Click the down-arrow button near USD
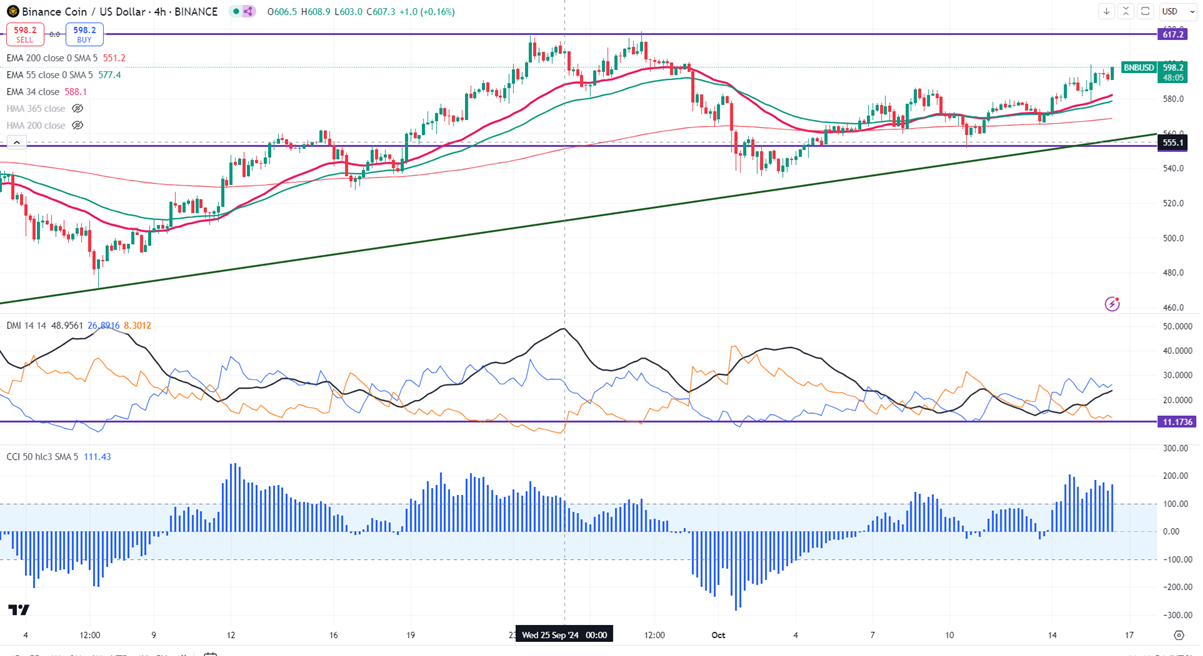 pyautogui.click(x=1107, y=12)
